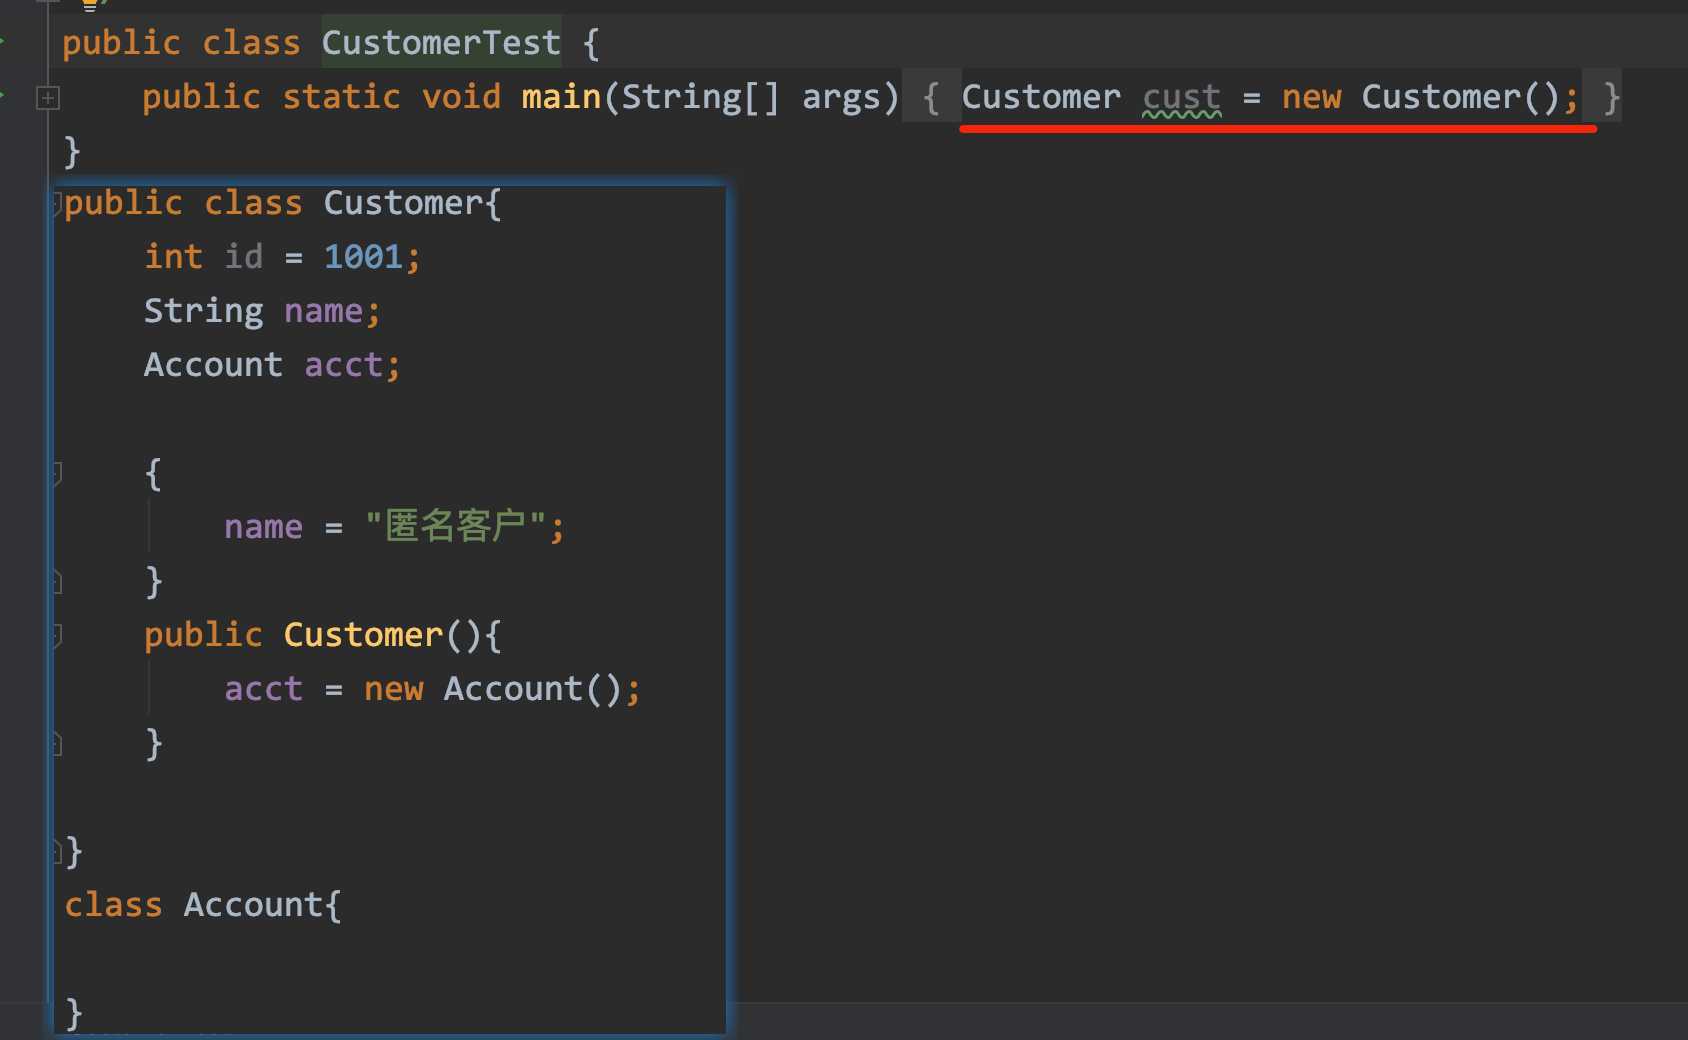Click fold end marker at Customer class closing brace
The height and width of the screenshot is (1040, 1688).
click(x=58, y=852)
